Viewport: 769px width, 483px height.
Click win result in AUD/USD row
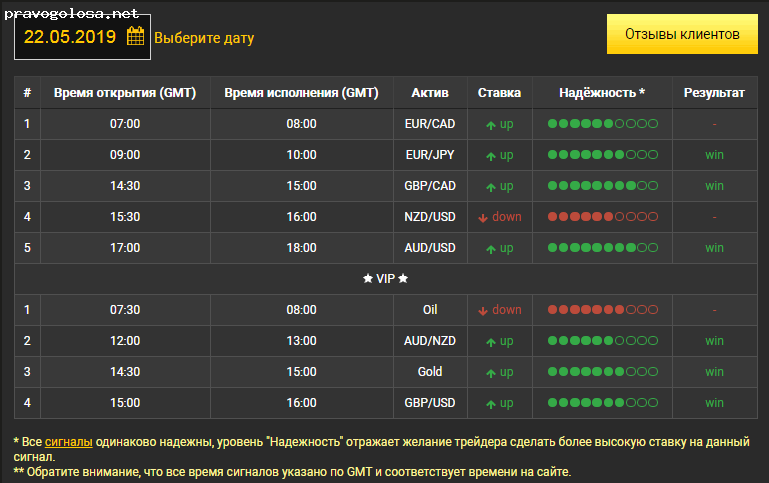(x=714, y=248)
